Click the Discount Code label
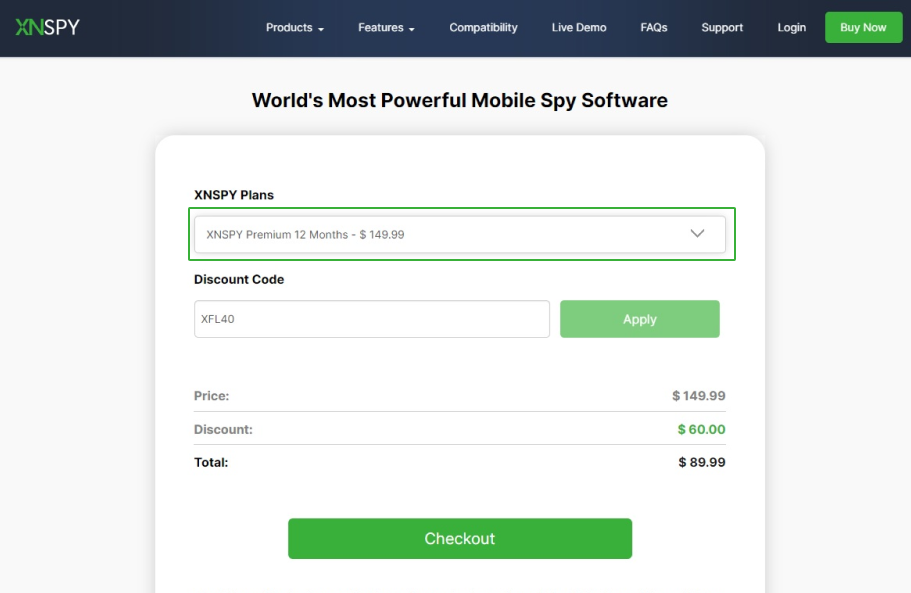 tap(239, 280)
